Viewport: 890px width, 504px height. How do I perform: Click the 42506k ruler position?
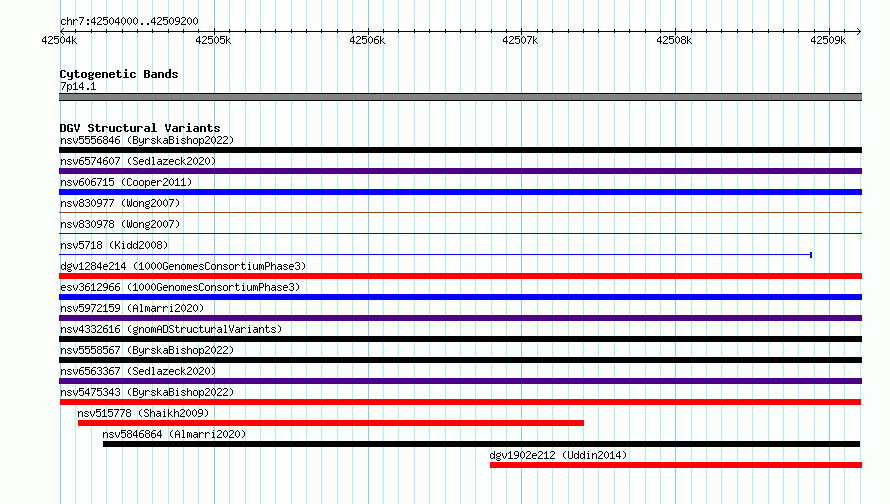click(367, 40)
